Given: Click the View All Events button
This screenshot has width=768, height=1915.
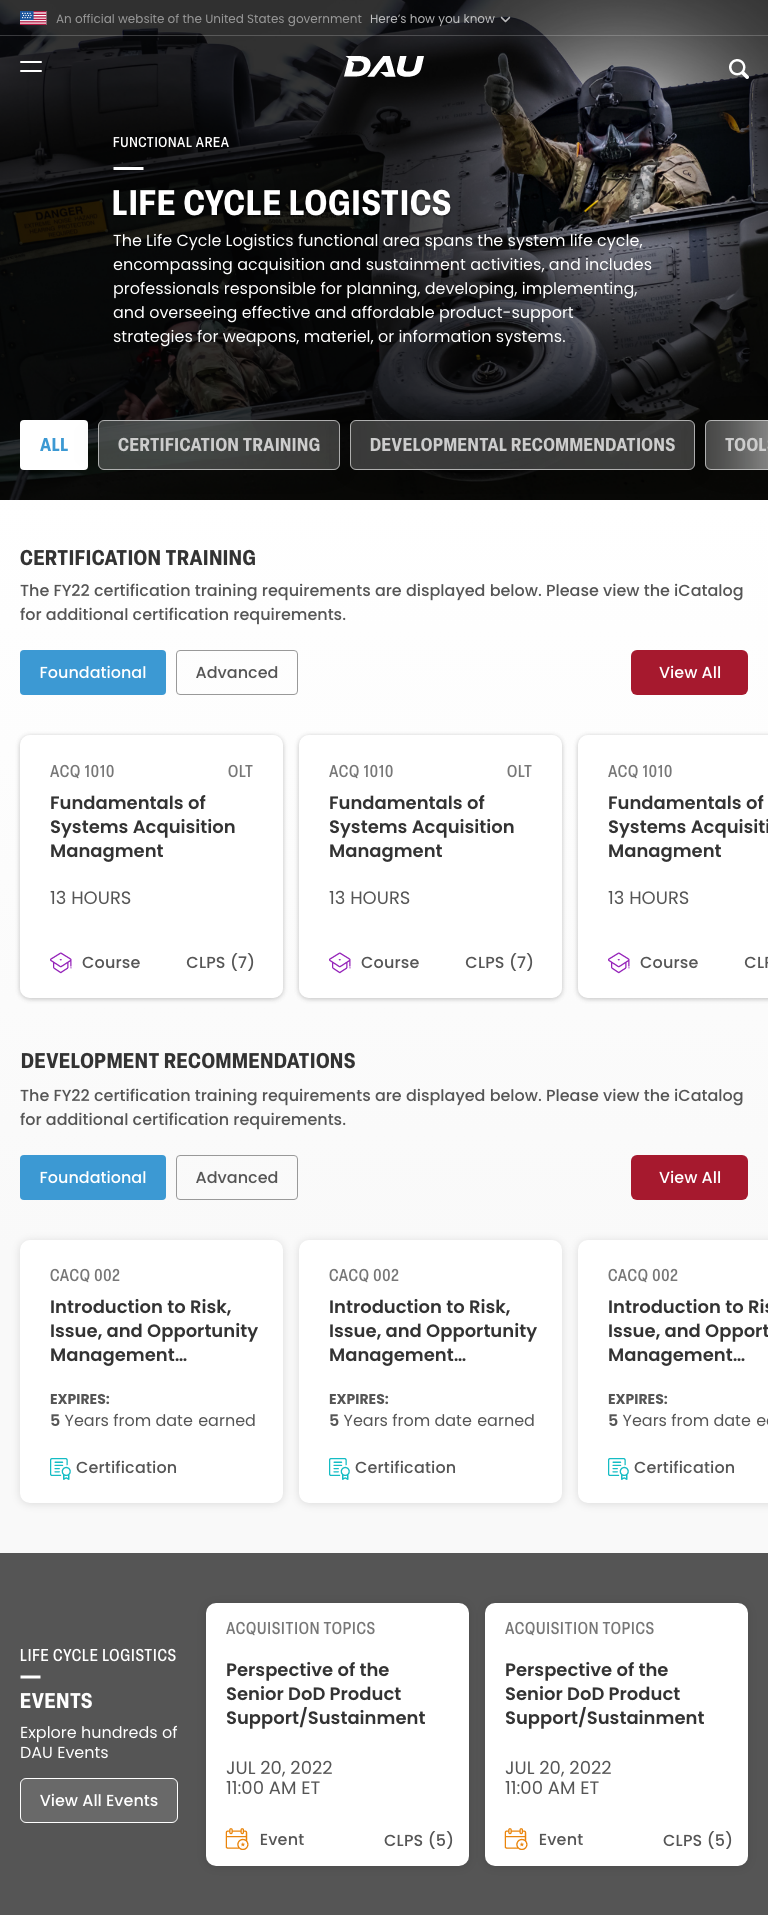Looking at the screenshot, I should pyautogui.click(x=99, y=1800).
